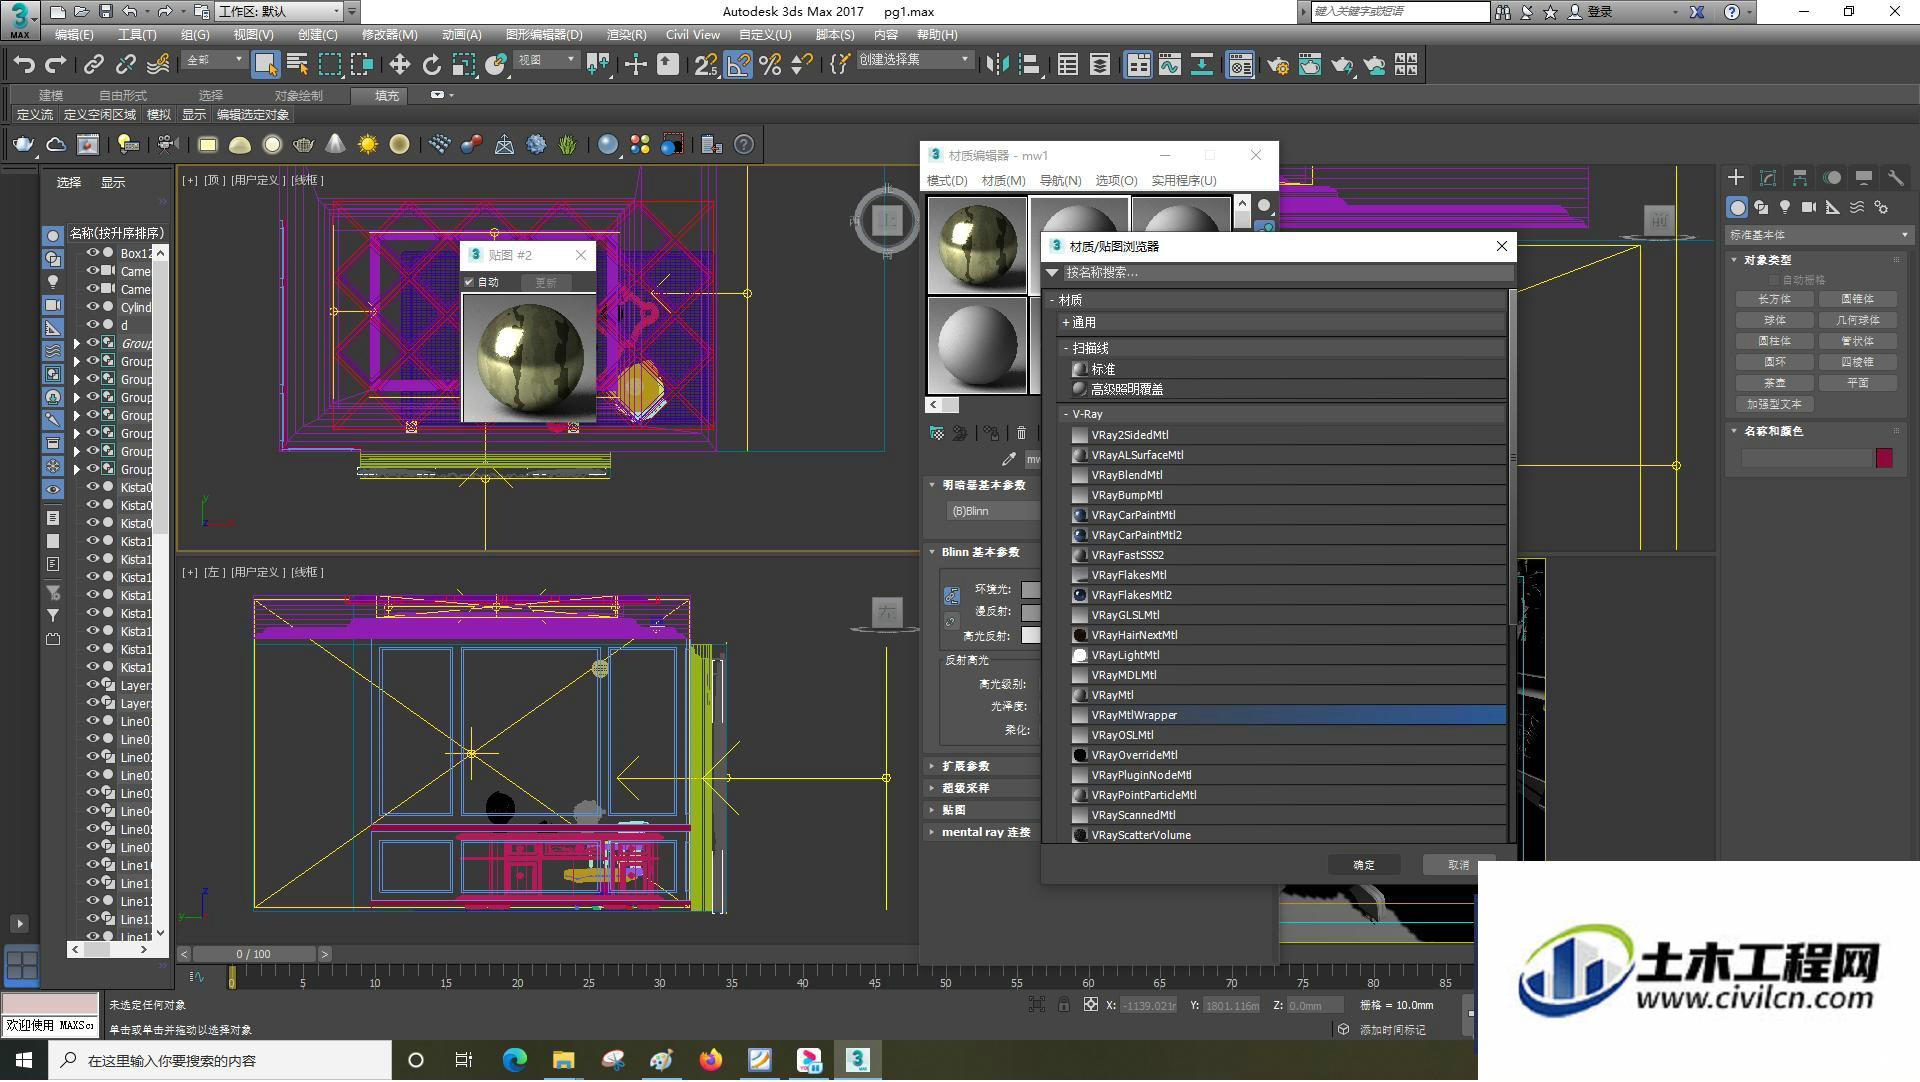
Task: Launch Firefox from the taskbar
Action: (x=711, y=1060)
